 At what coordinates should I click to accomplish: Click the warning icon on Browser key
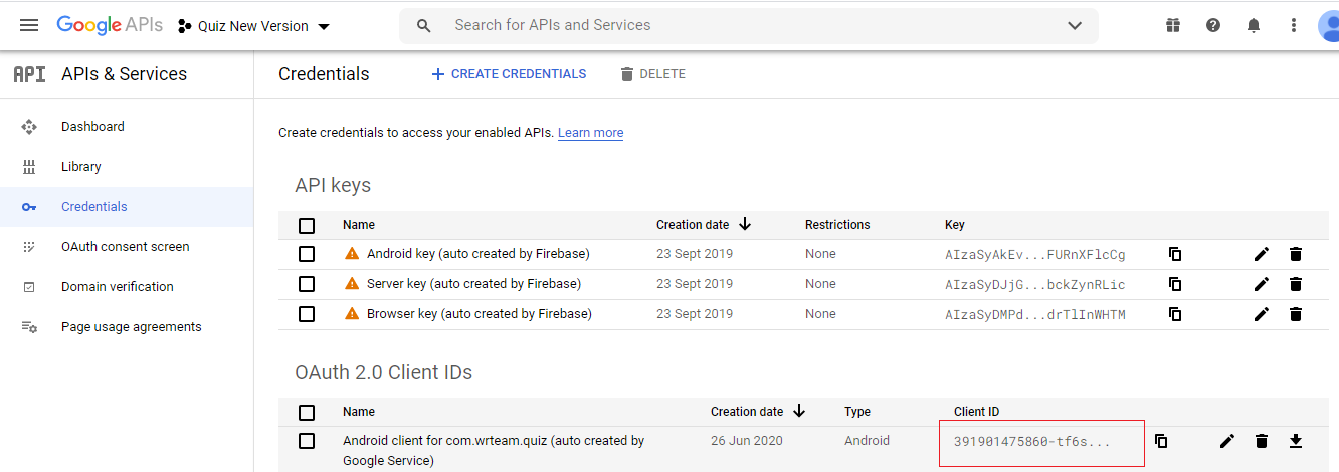pos(351,314)
